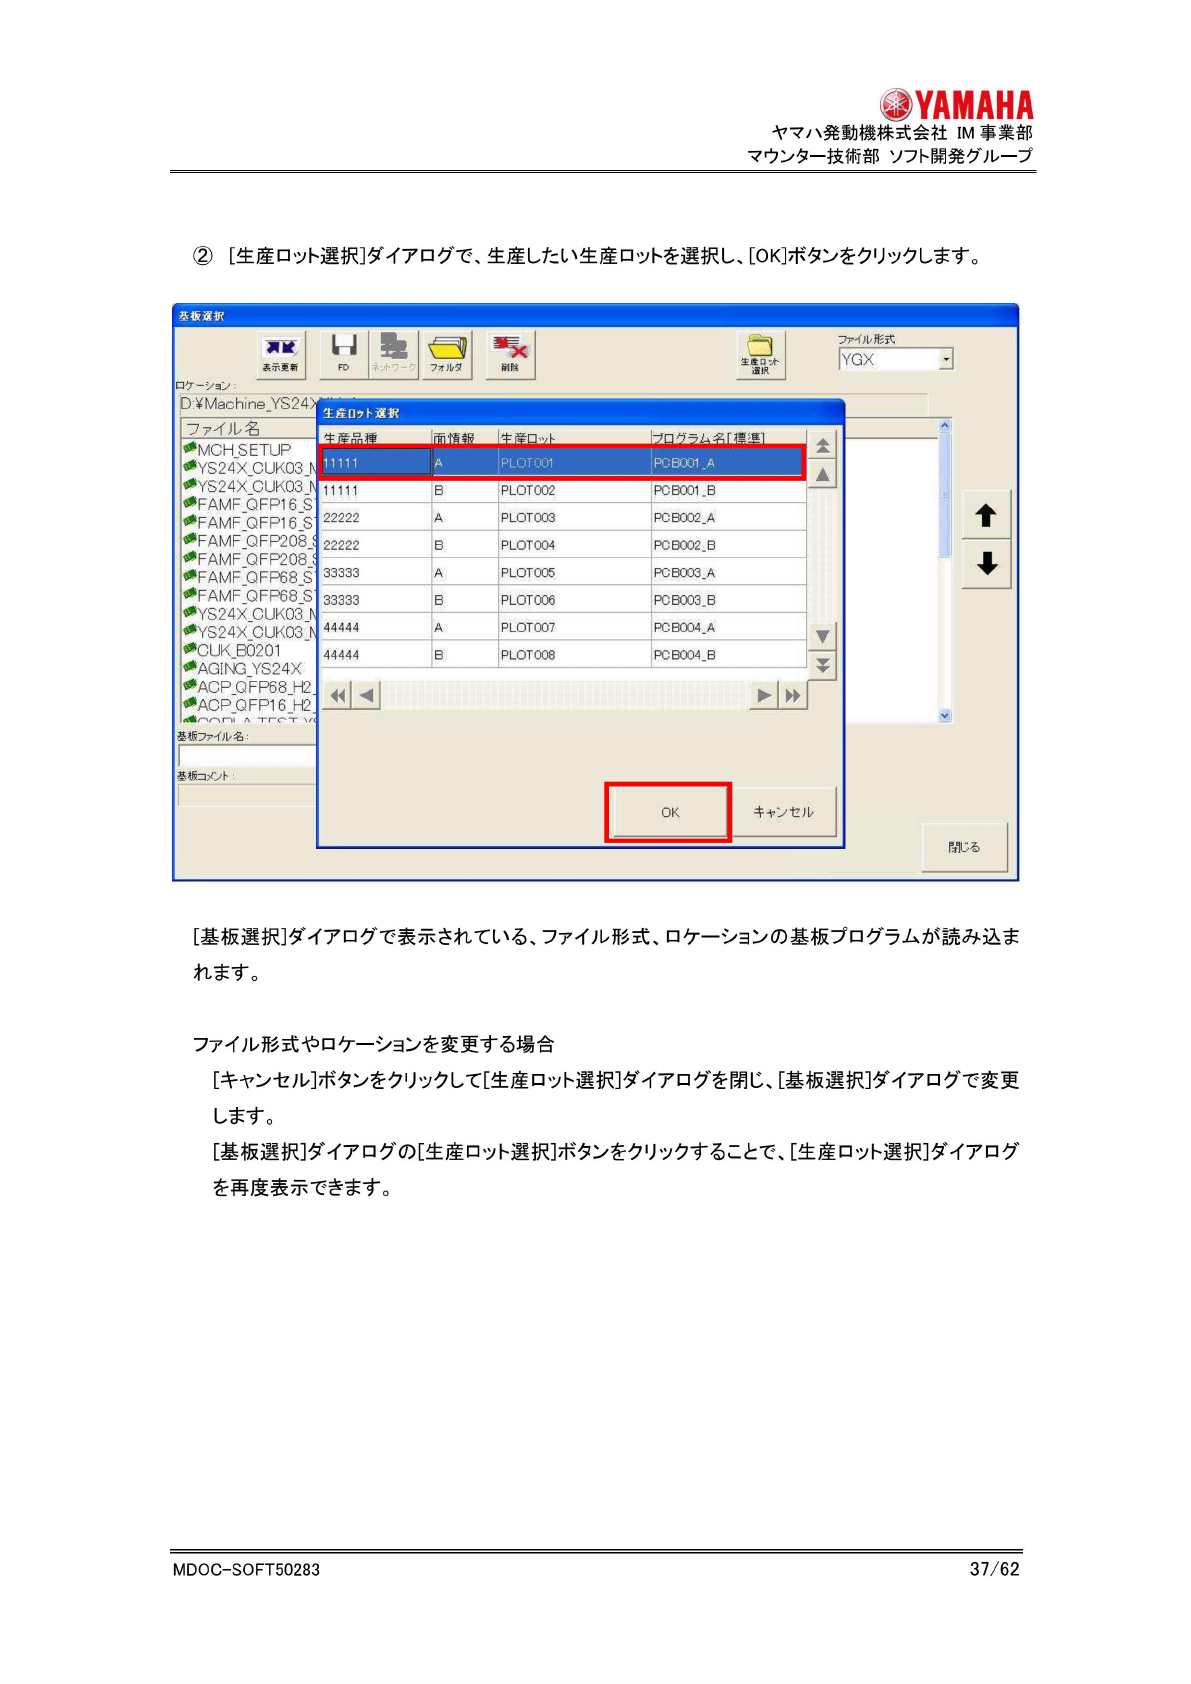Image resolution: width=1191 pixels, height=1684 pixels.
Task: Click the PCB004_A program name cell
Action: pos(728,627)
